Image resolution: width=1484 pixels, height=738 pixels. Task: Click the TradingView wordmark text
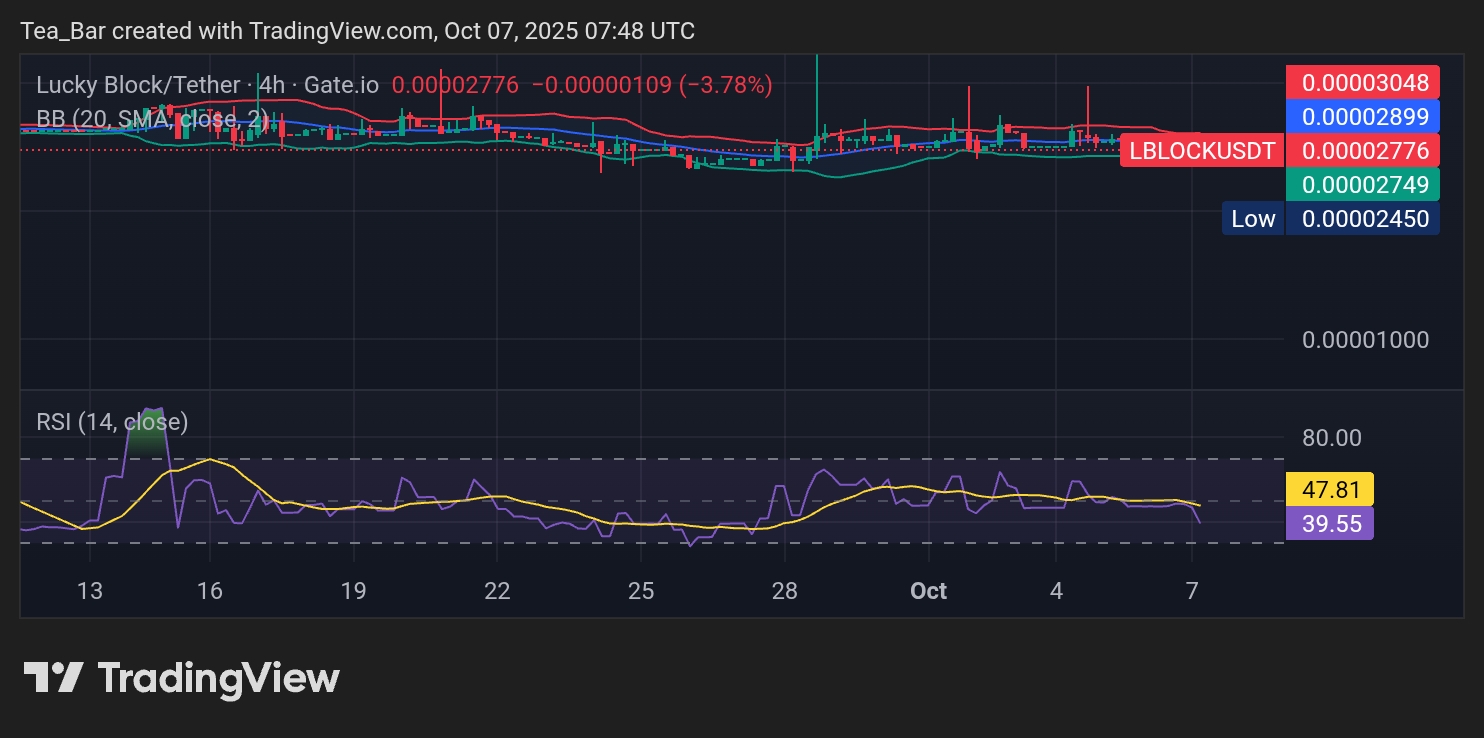click(x=218, y=678)
